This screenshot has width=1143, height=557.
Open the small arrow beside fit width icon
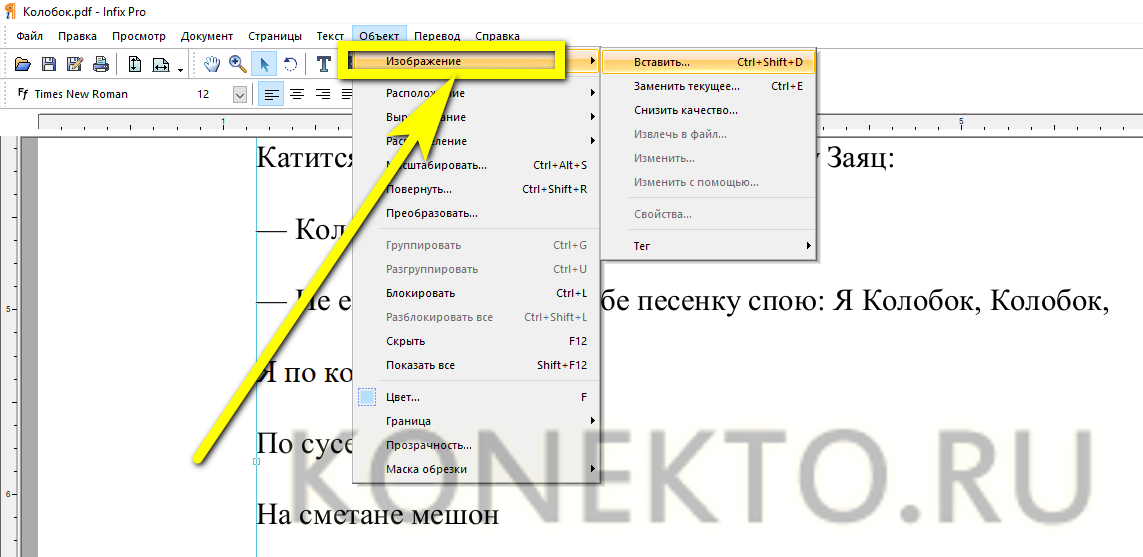179,69
